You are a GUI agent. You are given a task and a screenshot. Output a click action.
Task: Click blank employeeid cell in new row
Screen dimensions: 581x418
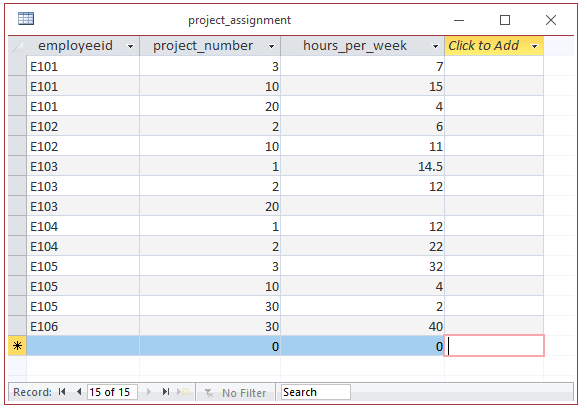click(x=83, y=346)
